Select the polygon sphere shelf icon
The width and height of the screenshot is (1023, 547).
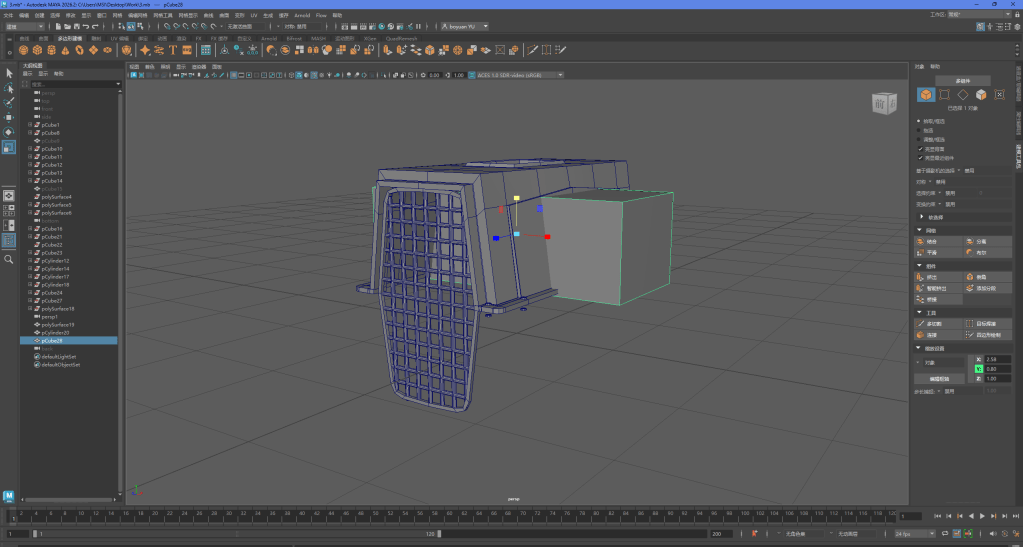[23, 49]
